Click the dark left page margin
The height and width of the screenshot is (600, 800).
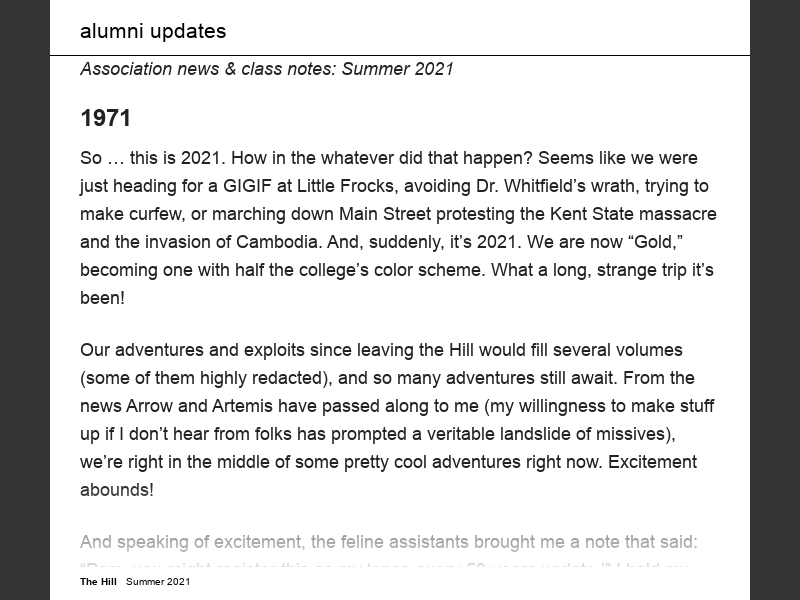24,300
